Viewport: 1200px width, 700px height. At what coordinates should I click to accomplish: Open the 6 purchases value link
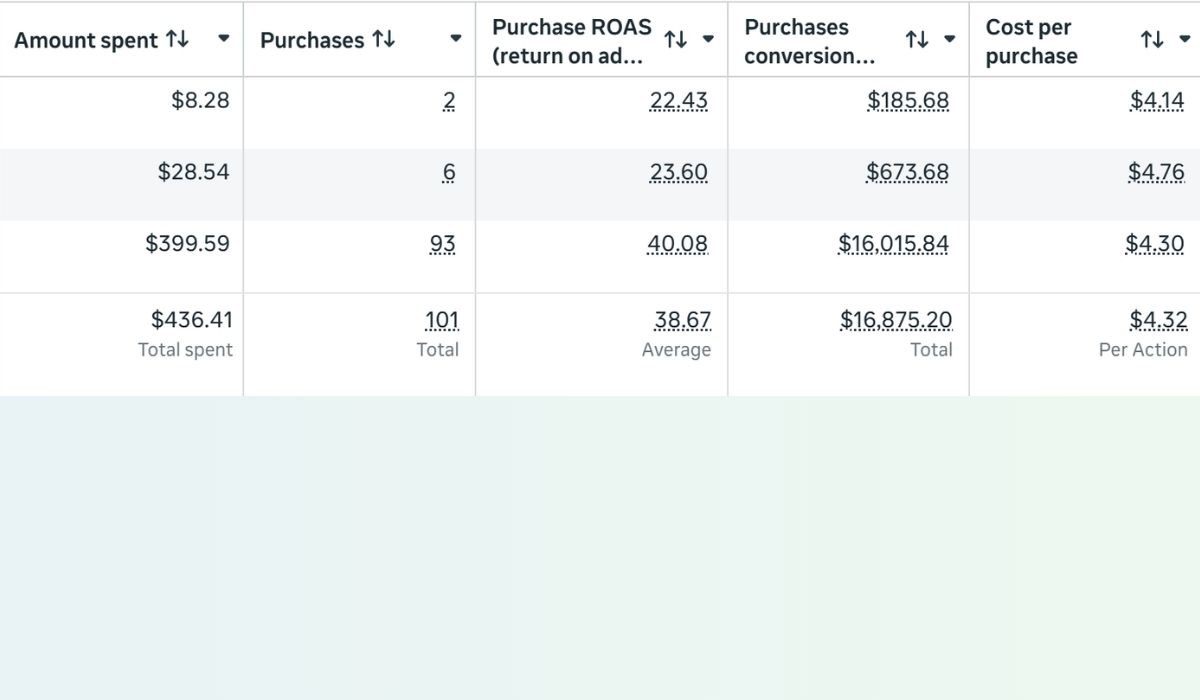(449, 173)
